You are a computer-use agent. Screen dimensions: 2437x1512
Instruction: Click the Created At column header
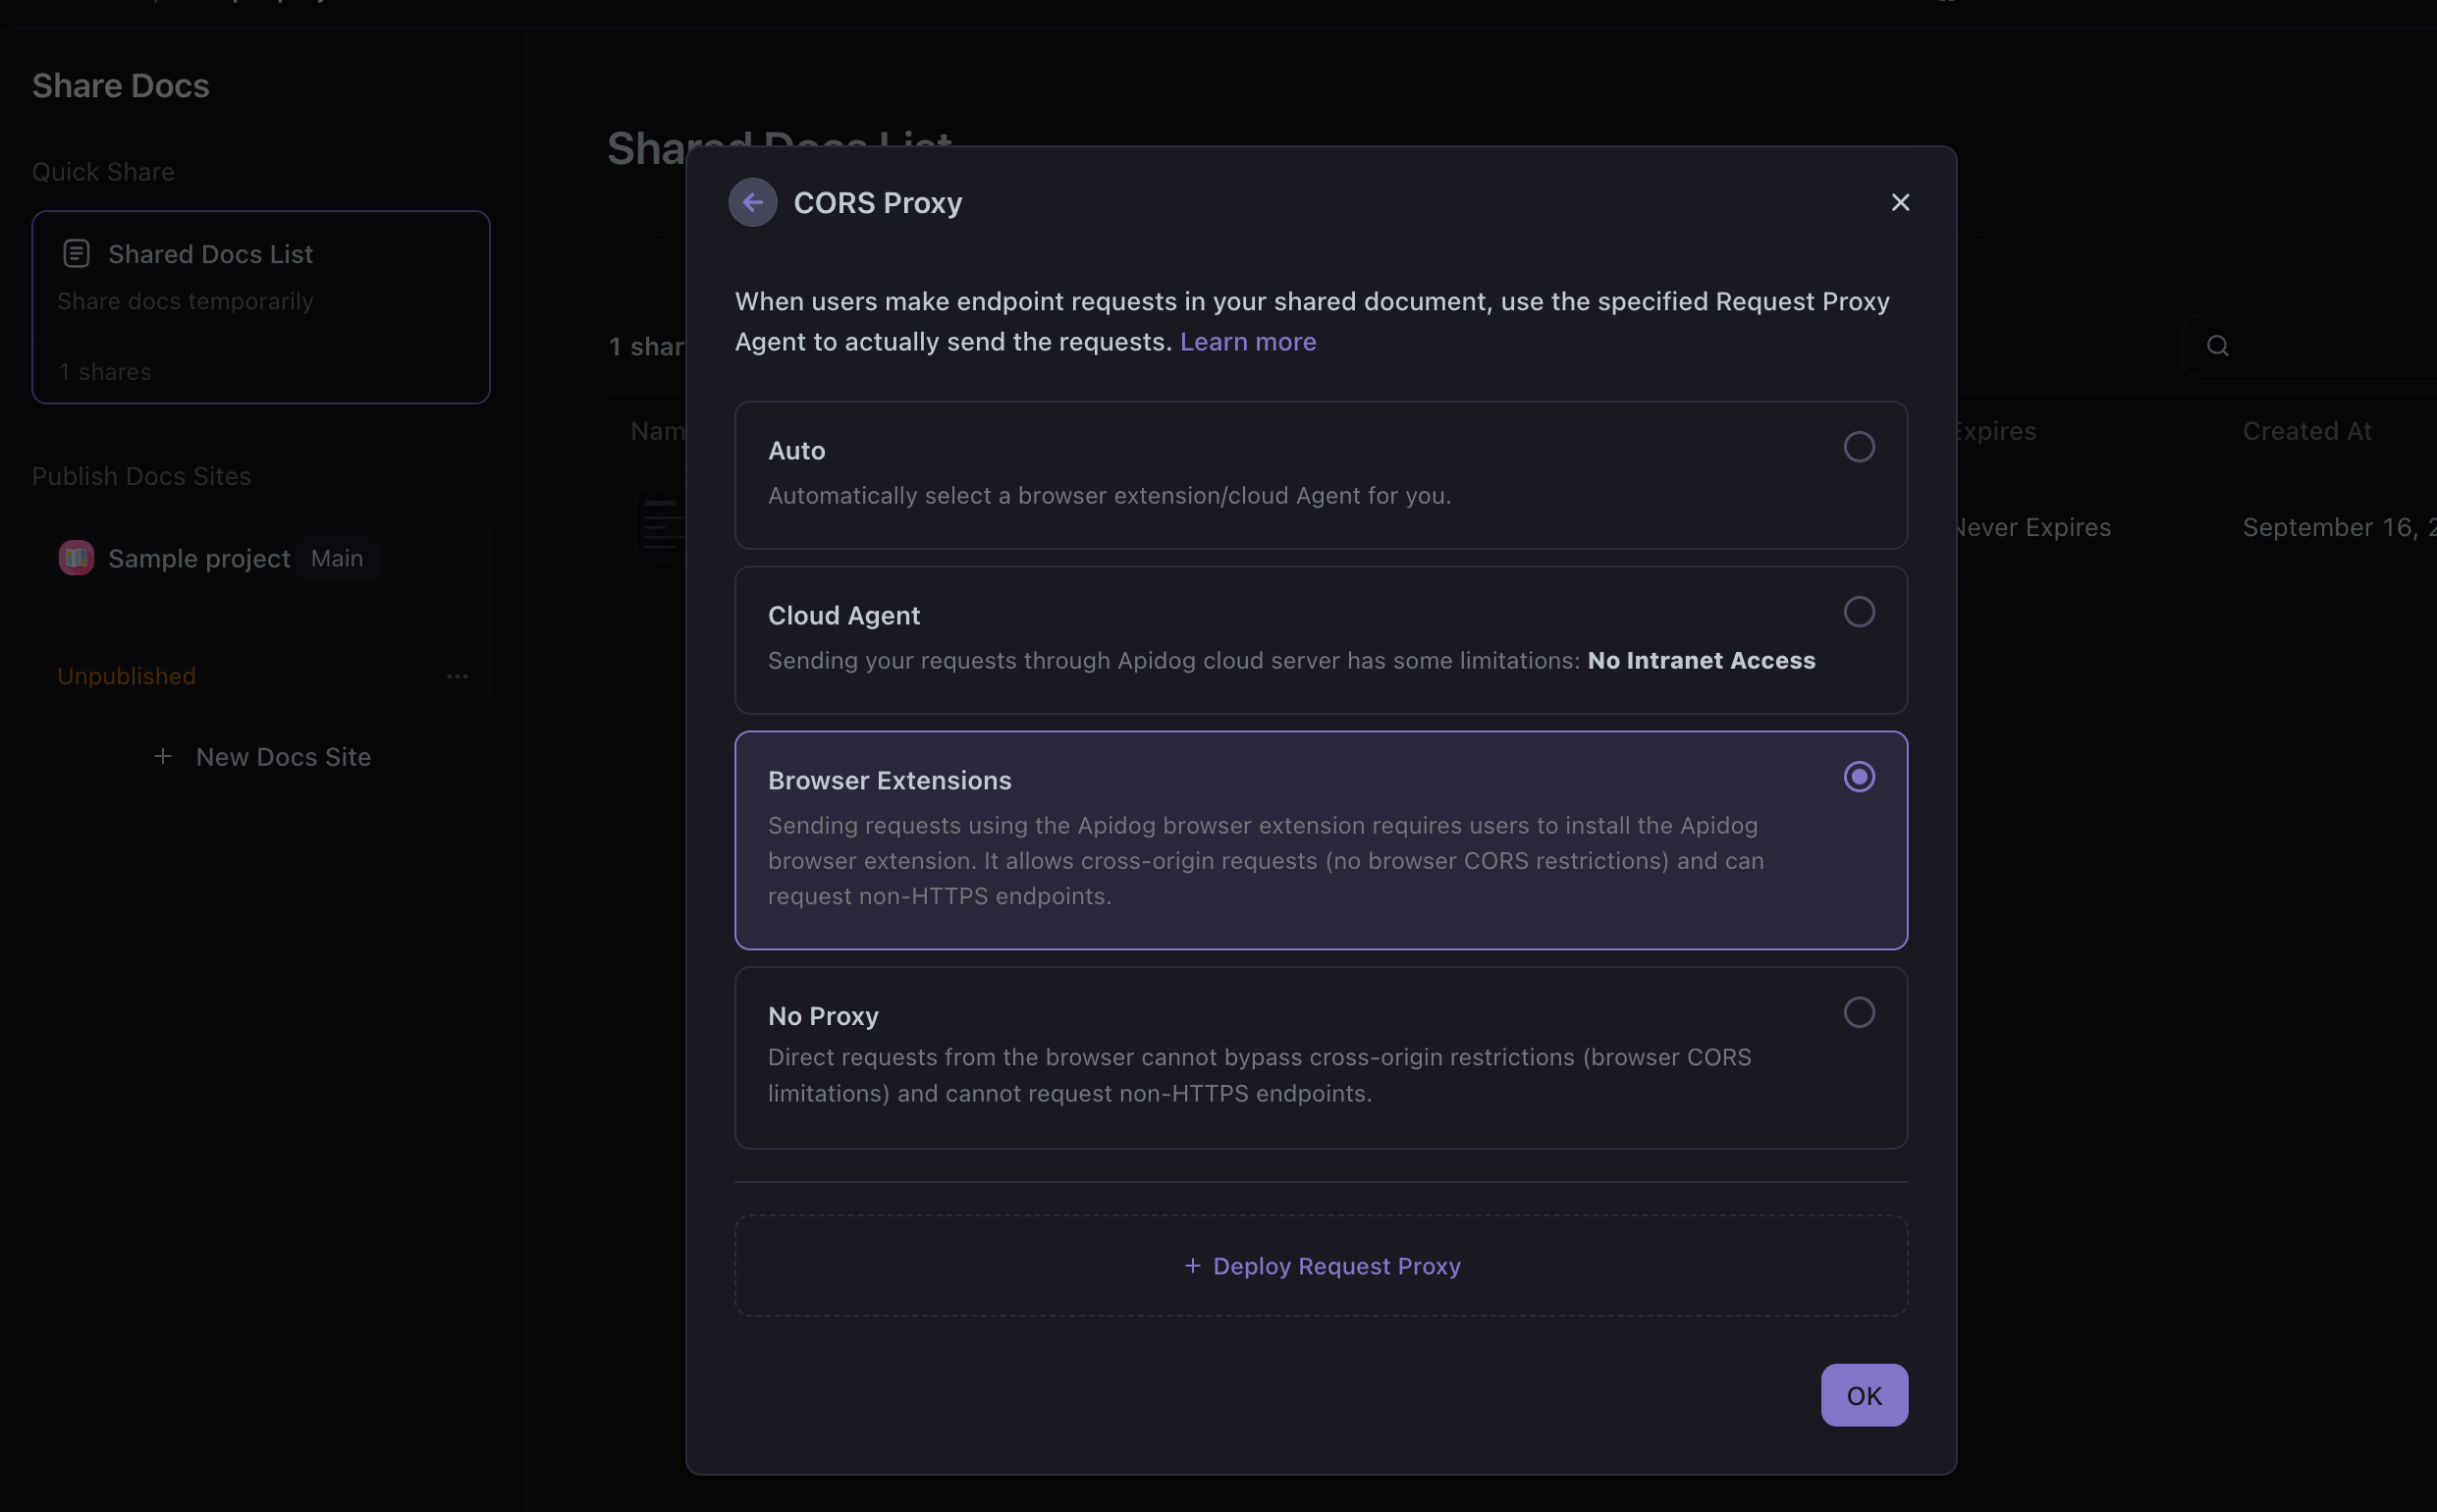[x=2306, y=431]
